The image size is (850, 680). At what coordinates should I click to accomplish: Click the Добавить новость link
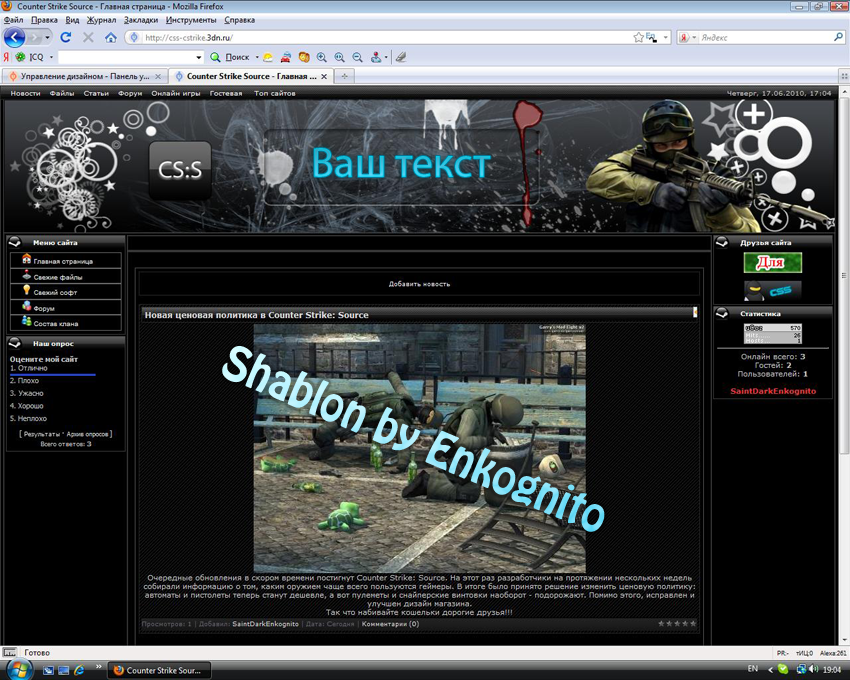[x=419, y=284]
